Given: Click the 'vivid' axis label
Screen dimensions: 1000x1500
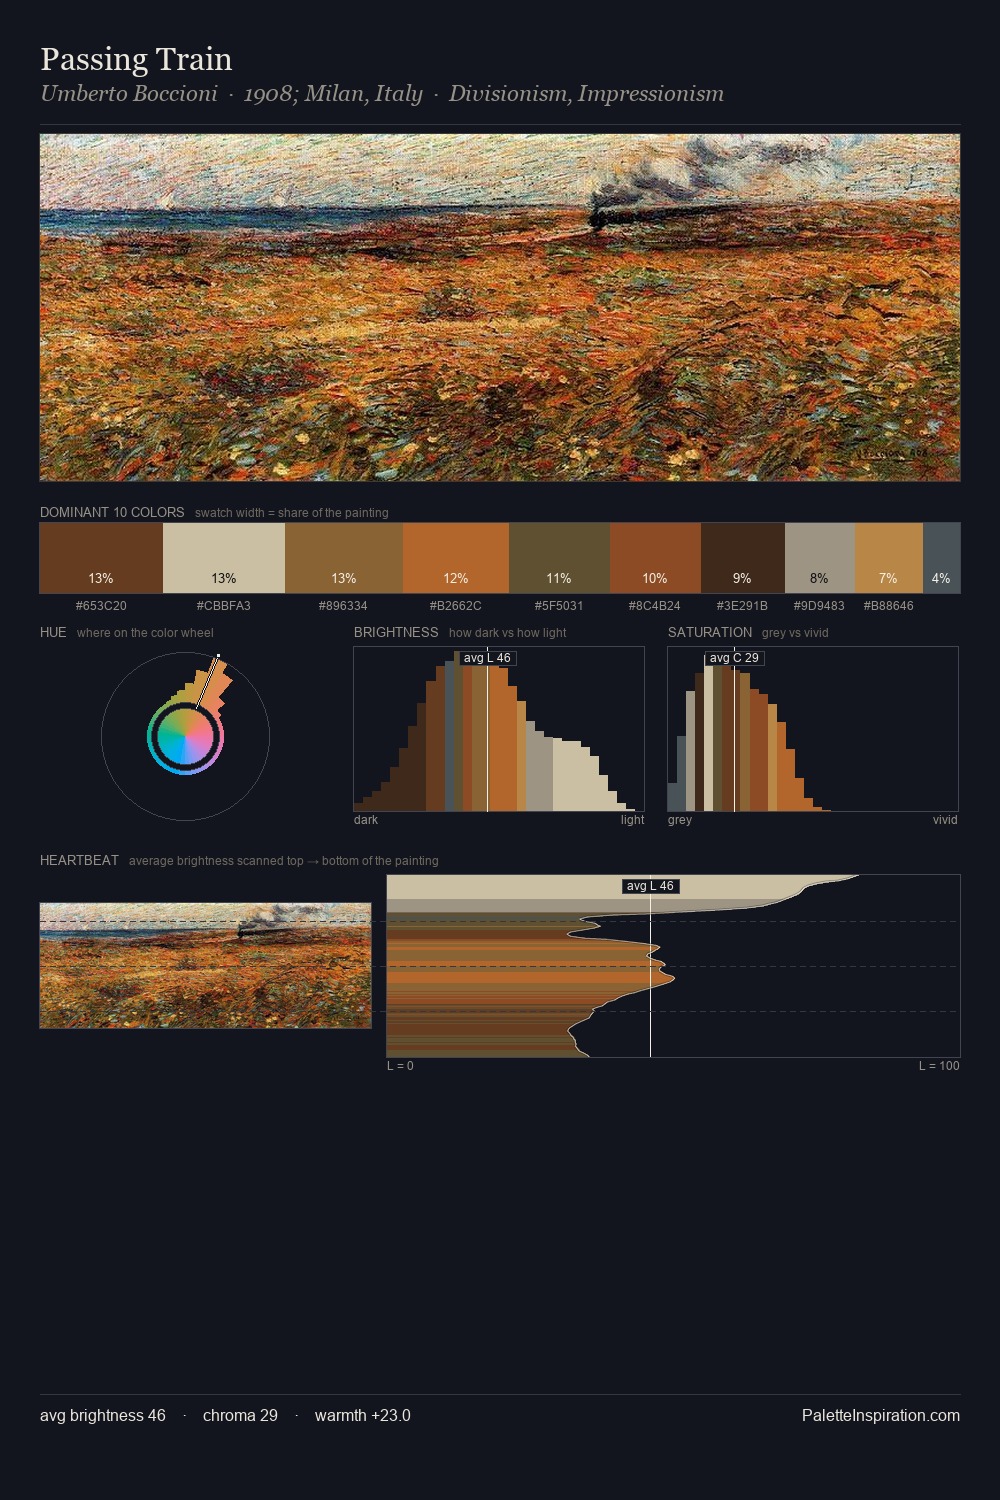Looking at the screenshot, I should pos(945,820).
